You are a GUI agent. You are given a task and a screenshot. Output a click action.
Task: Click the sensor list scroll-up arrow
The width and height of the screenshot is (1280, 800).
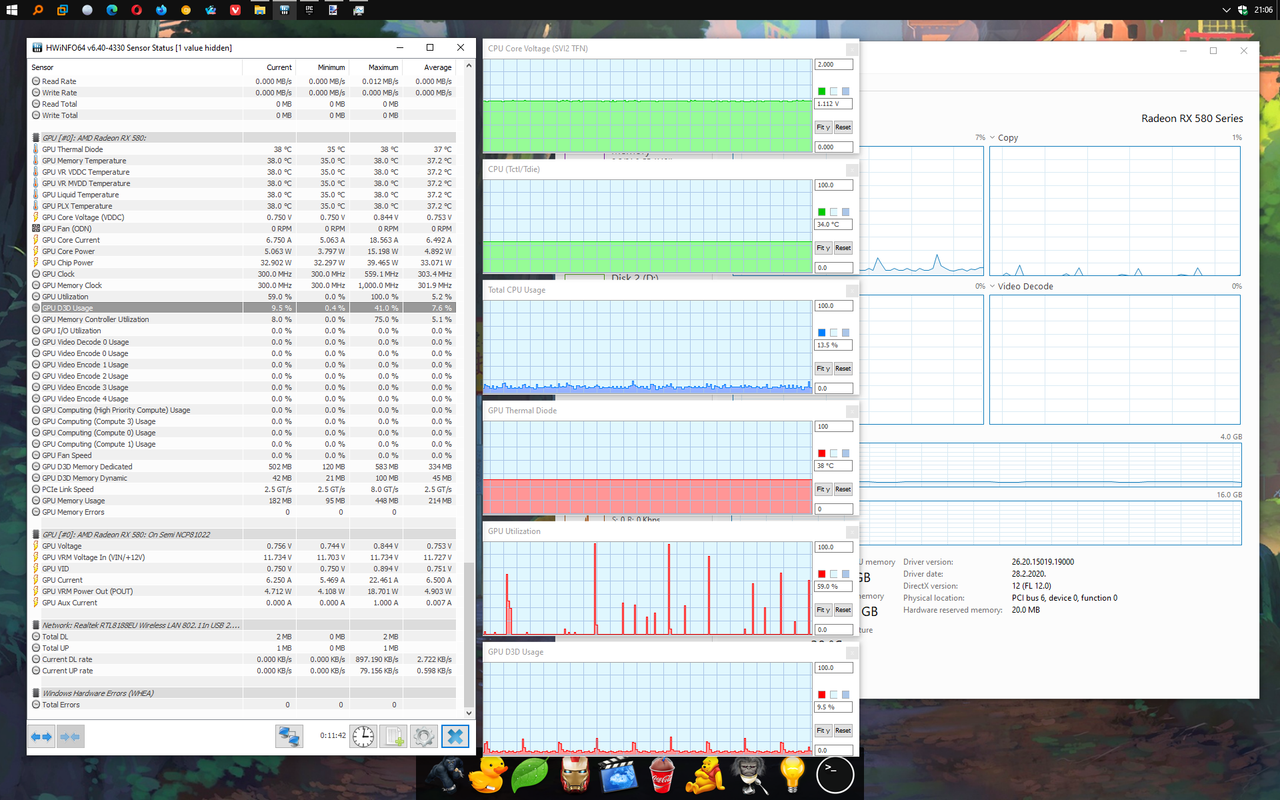(x=470, y=66)
